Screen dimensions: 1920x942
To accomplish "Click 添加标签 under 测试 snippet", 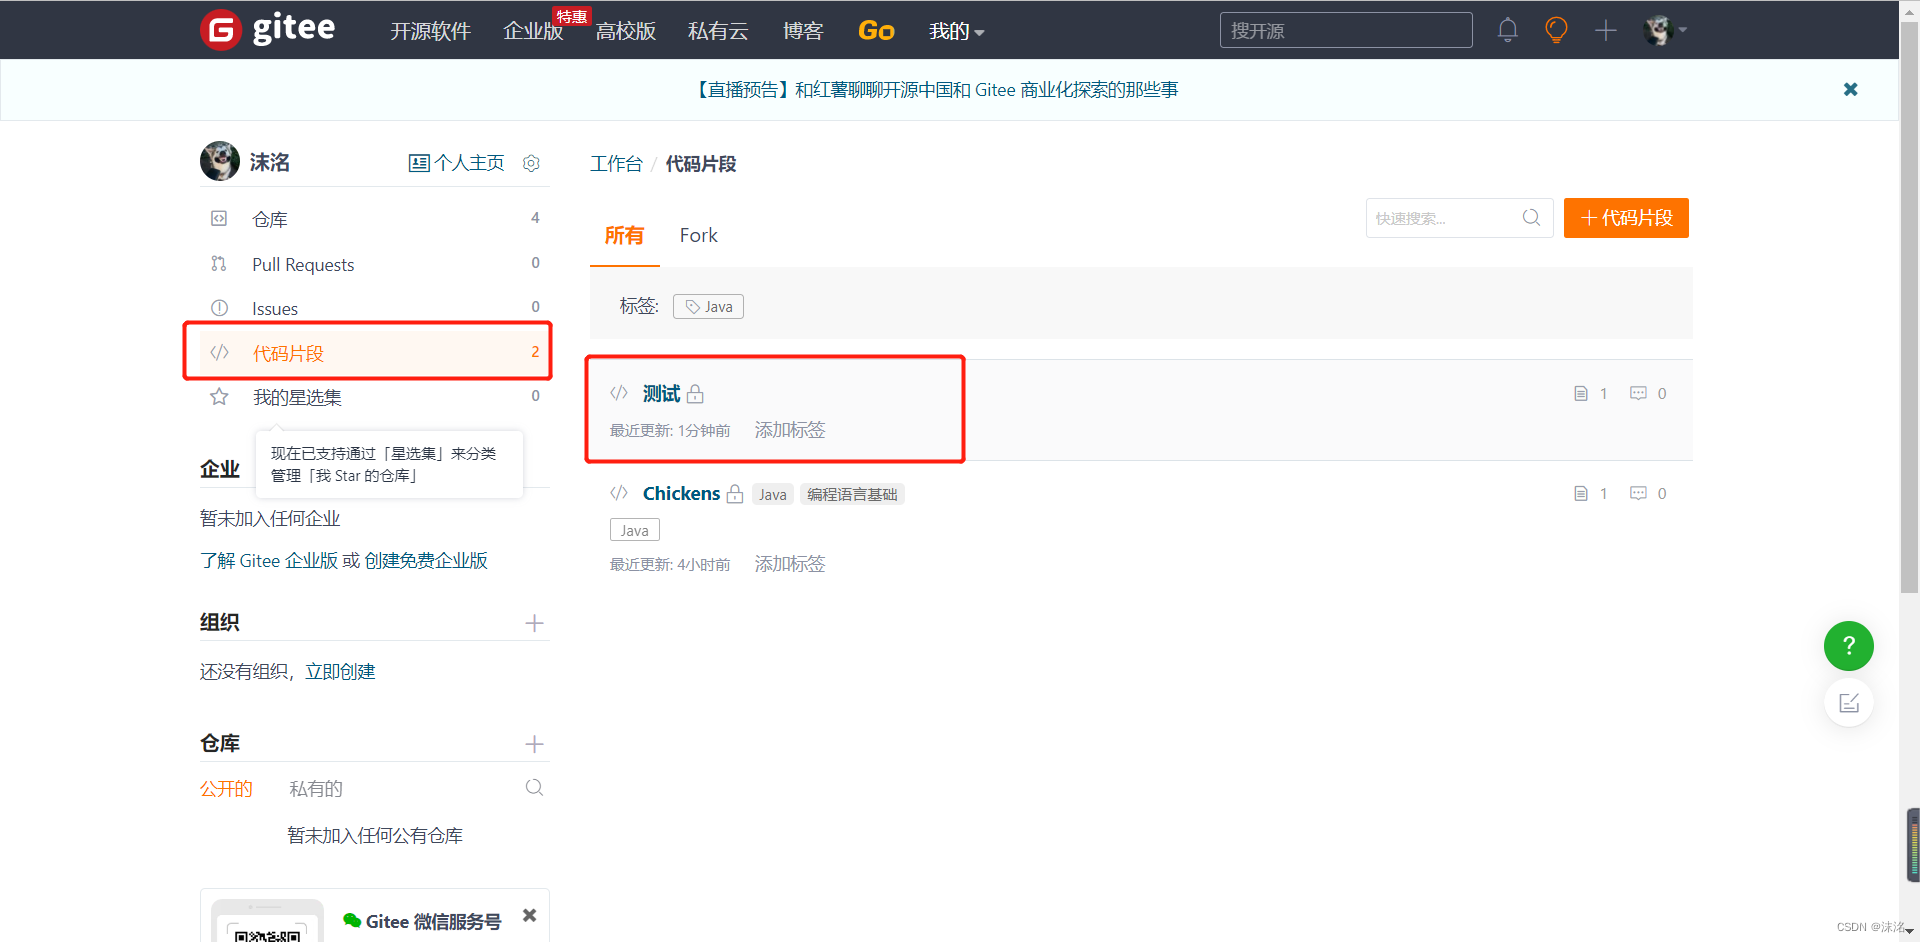I will [790, 430].
